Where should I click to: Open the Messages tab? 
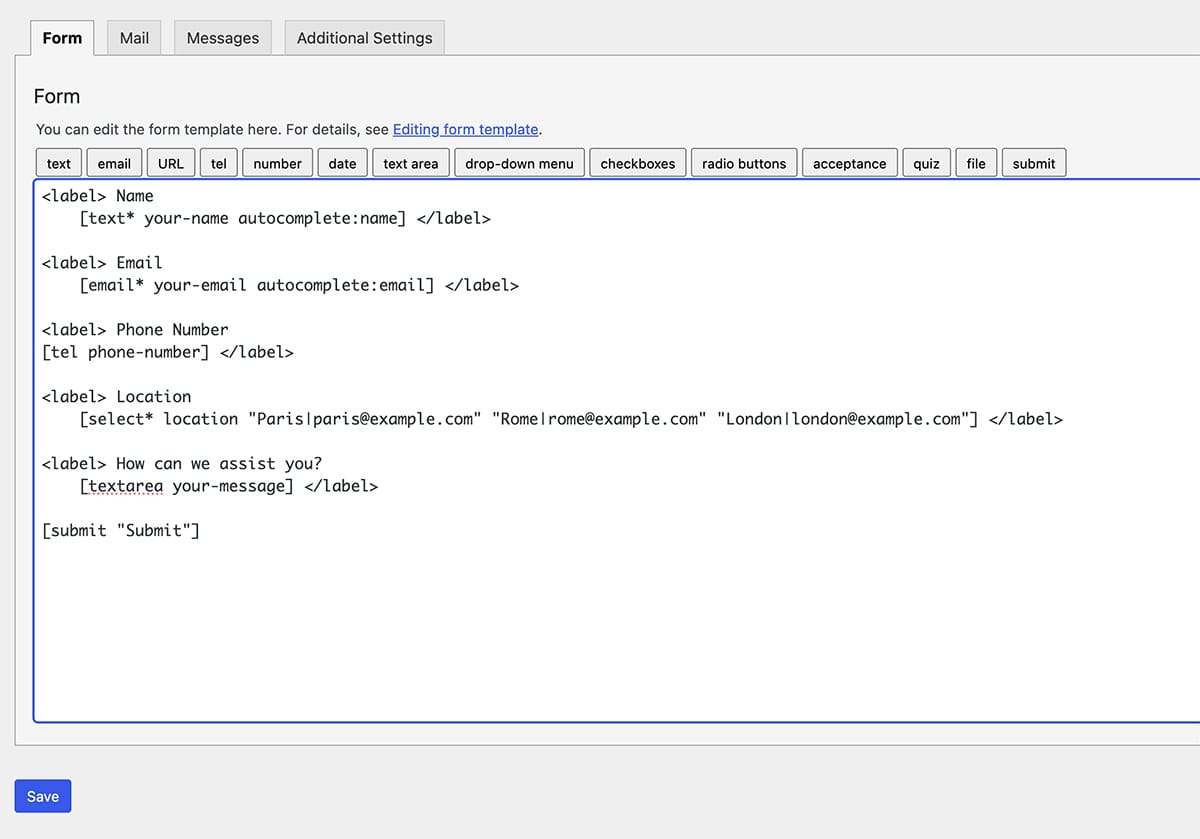coord(222,38)
